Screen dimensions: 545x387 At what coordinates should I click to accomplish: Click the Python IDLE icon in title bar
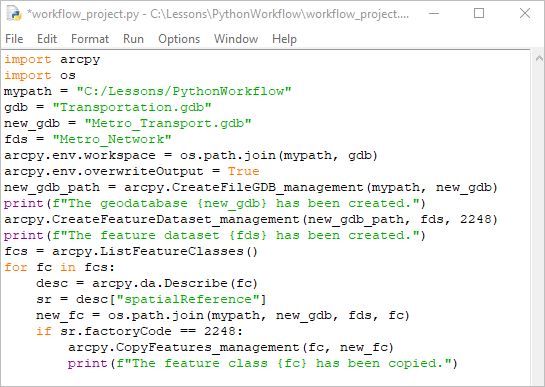[x=14, y=14]
